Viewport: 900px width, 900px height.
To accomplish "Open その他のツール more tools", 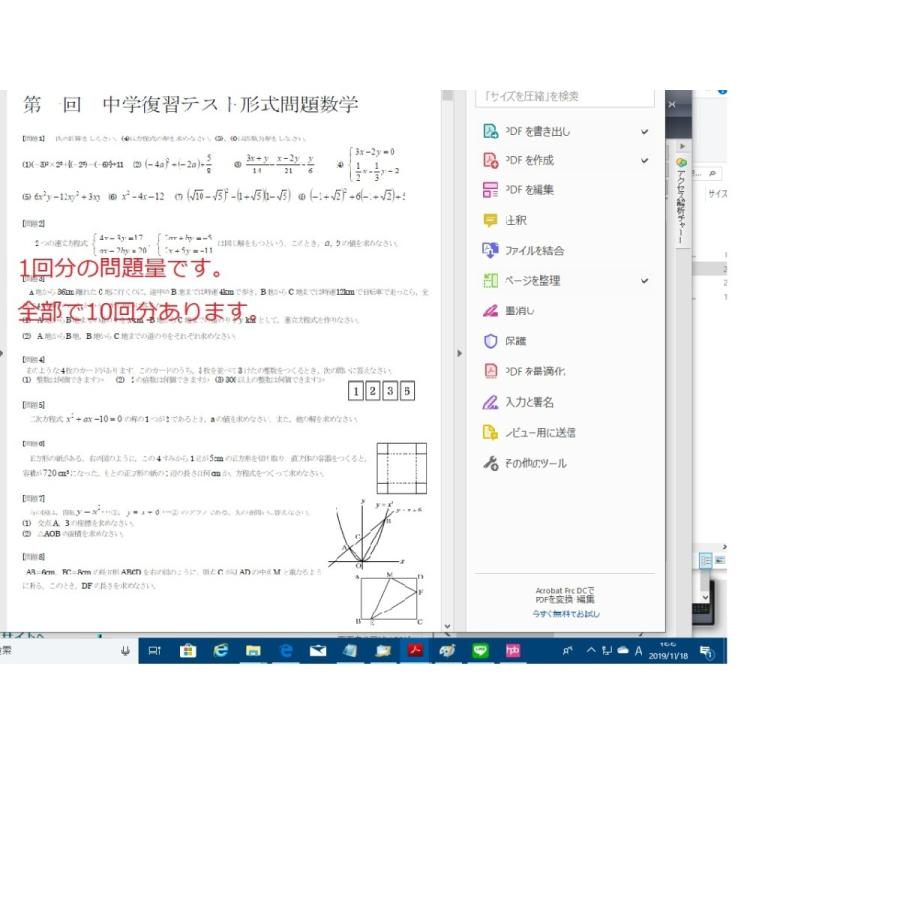I will pyautogui.click(x=490, y=463).
